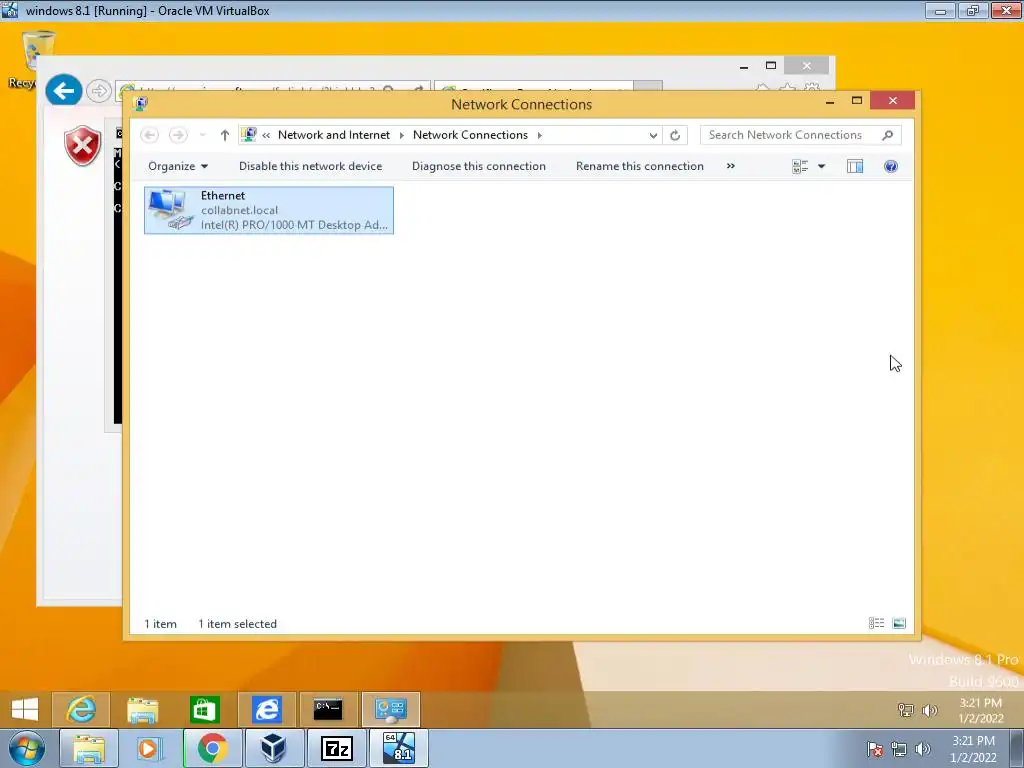Screen dimensions: 1024x768
Task: Open the view options dropdown arrow
Action: pyautogui.click(x=822, y=167)
